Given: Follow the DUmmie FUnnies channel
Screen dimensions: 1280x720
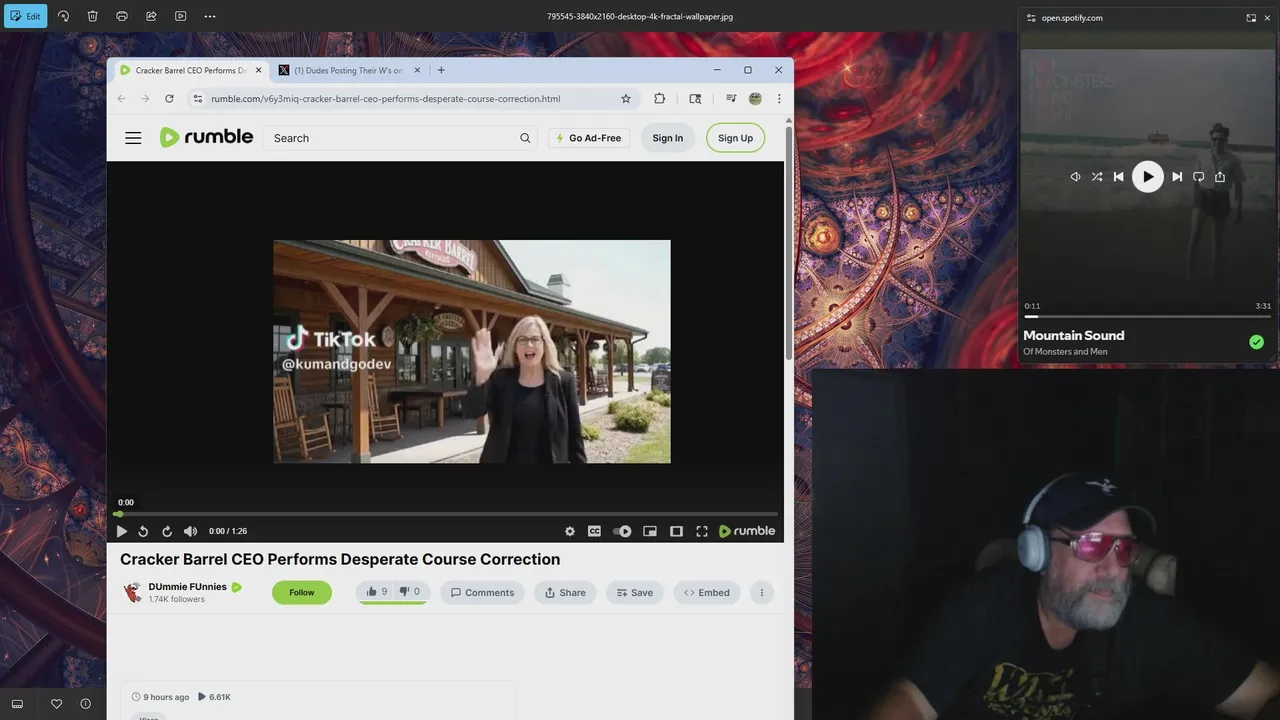Looking at the screenshot, I should 301,592.
